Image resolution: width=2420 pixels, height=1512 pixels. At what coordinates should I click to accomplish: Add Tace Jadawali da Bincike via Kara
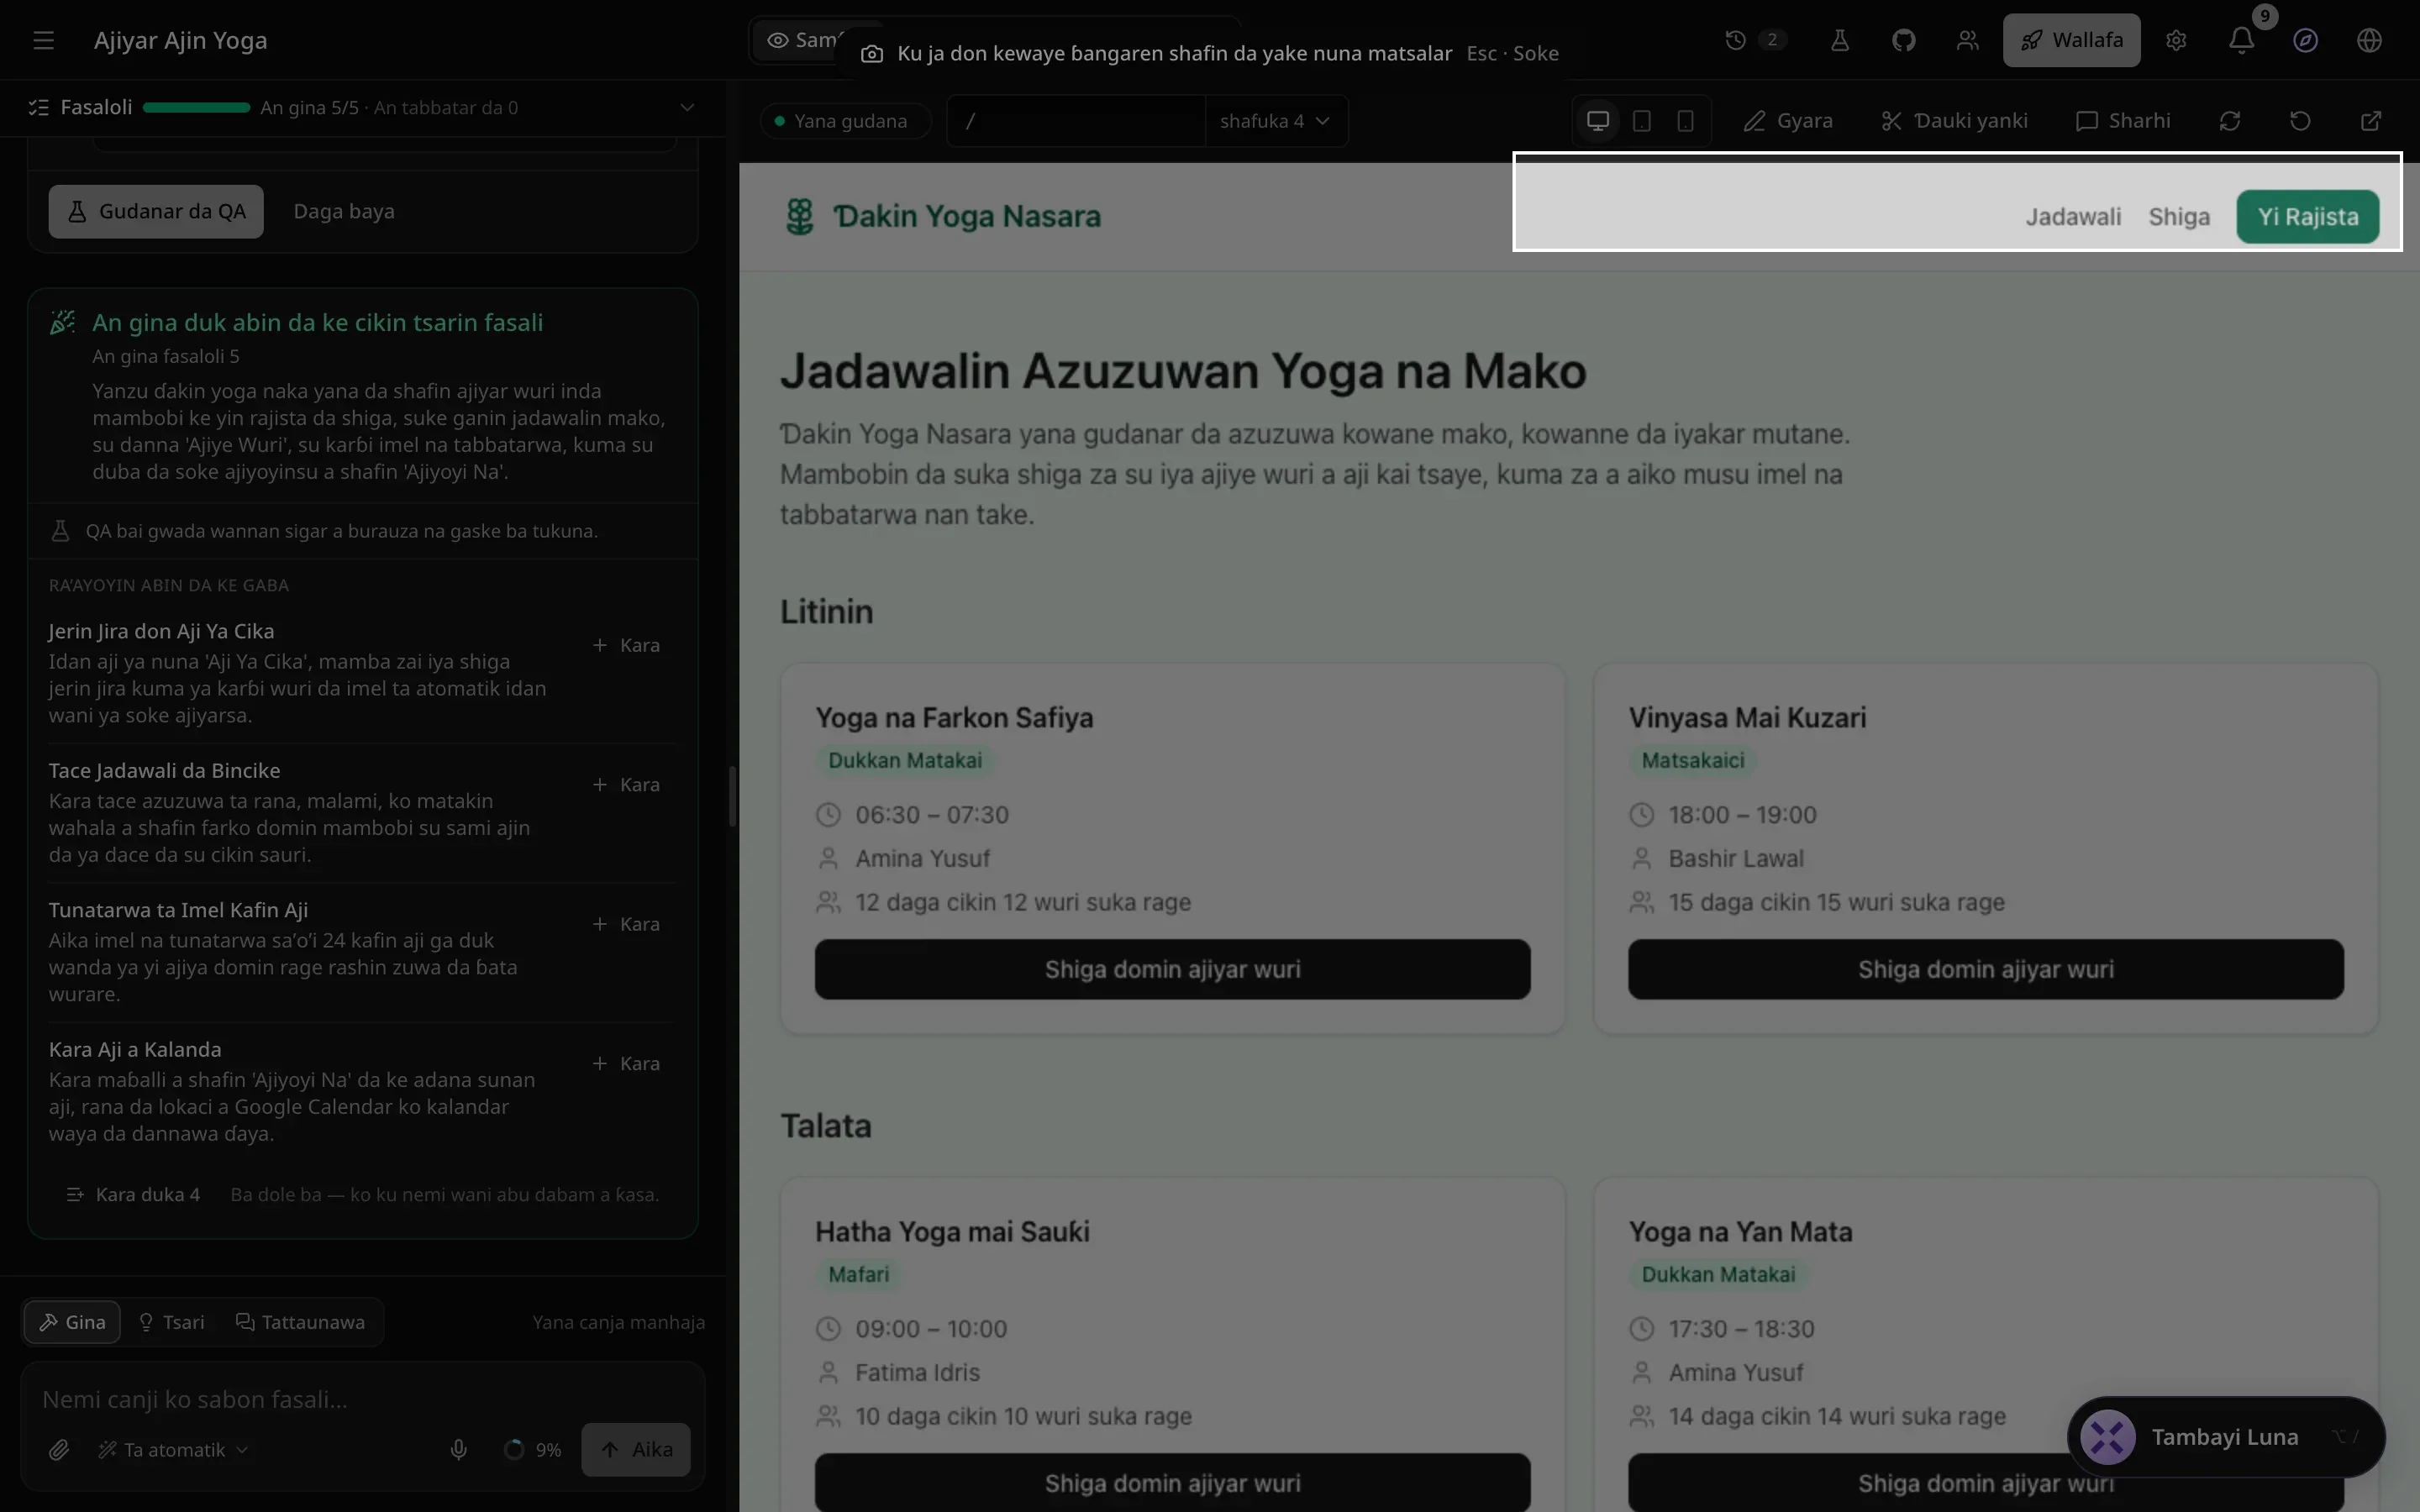click(x=626, y=784)
